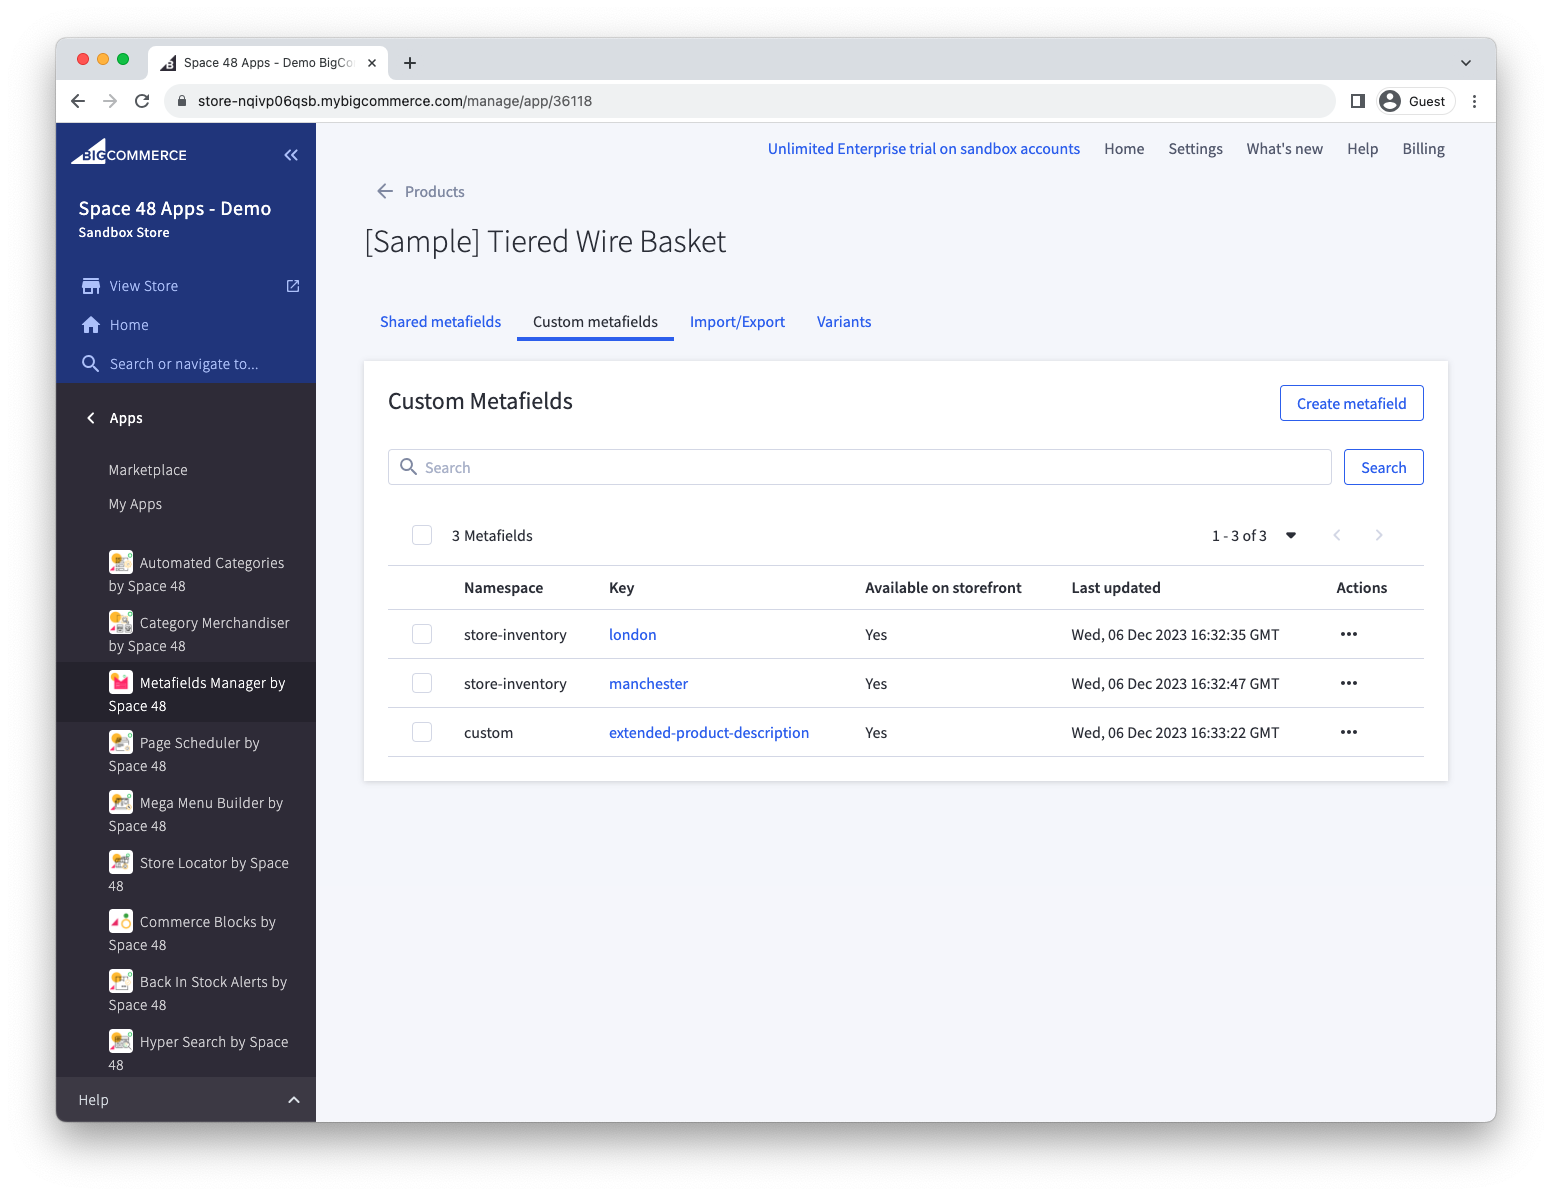Click Search or navigate to field

(x=184, y=364)
